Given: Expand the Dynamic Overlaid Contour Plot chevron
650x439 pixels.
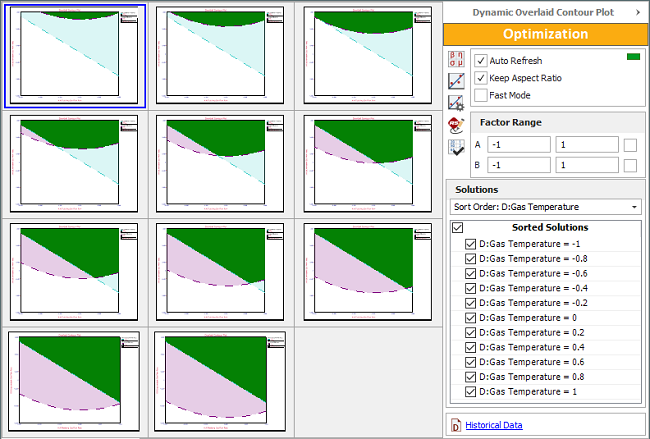Looking at the screenshot, I should tap(638, 11).
